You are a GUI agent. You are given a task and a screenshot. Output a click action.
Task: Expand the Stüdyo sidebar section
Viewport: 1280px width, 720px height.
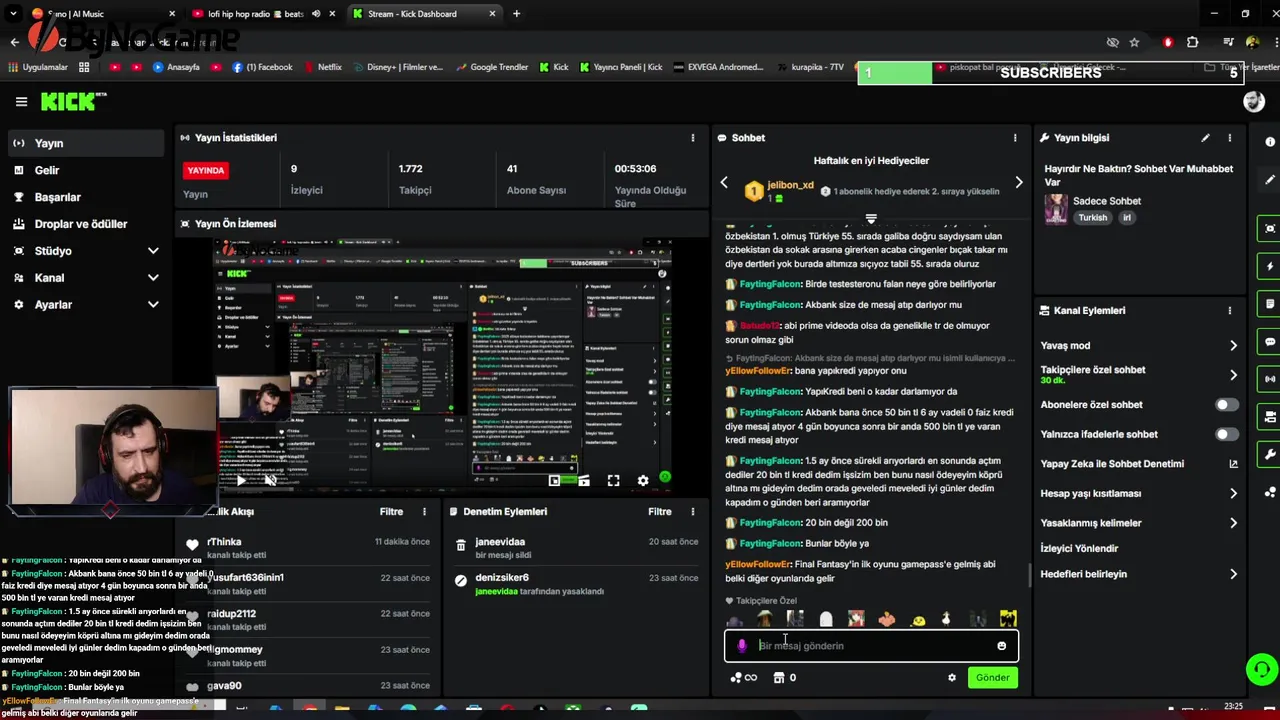click(86, 251)
